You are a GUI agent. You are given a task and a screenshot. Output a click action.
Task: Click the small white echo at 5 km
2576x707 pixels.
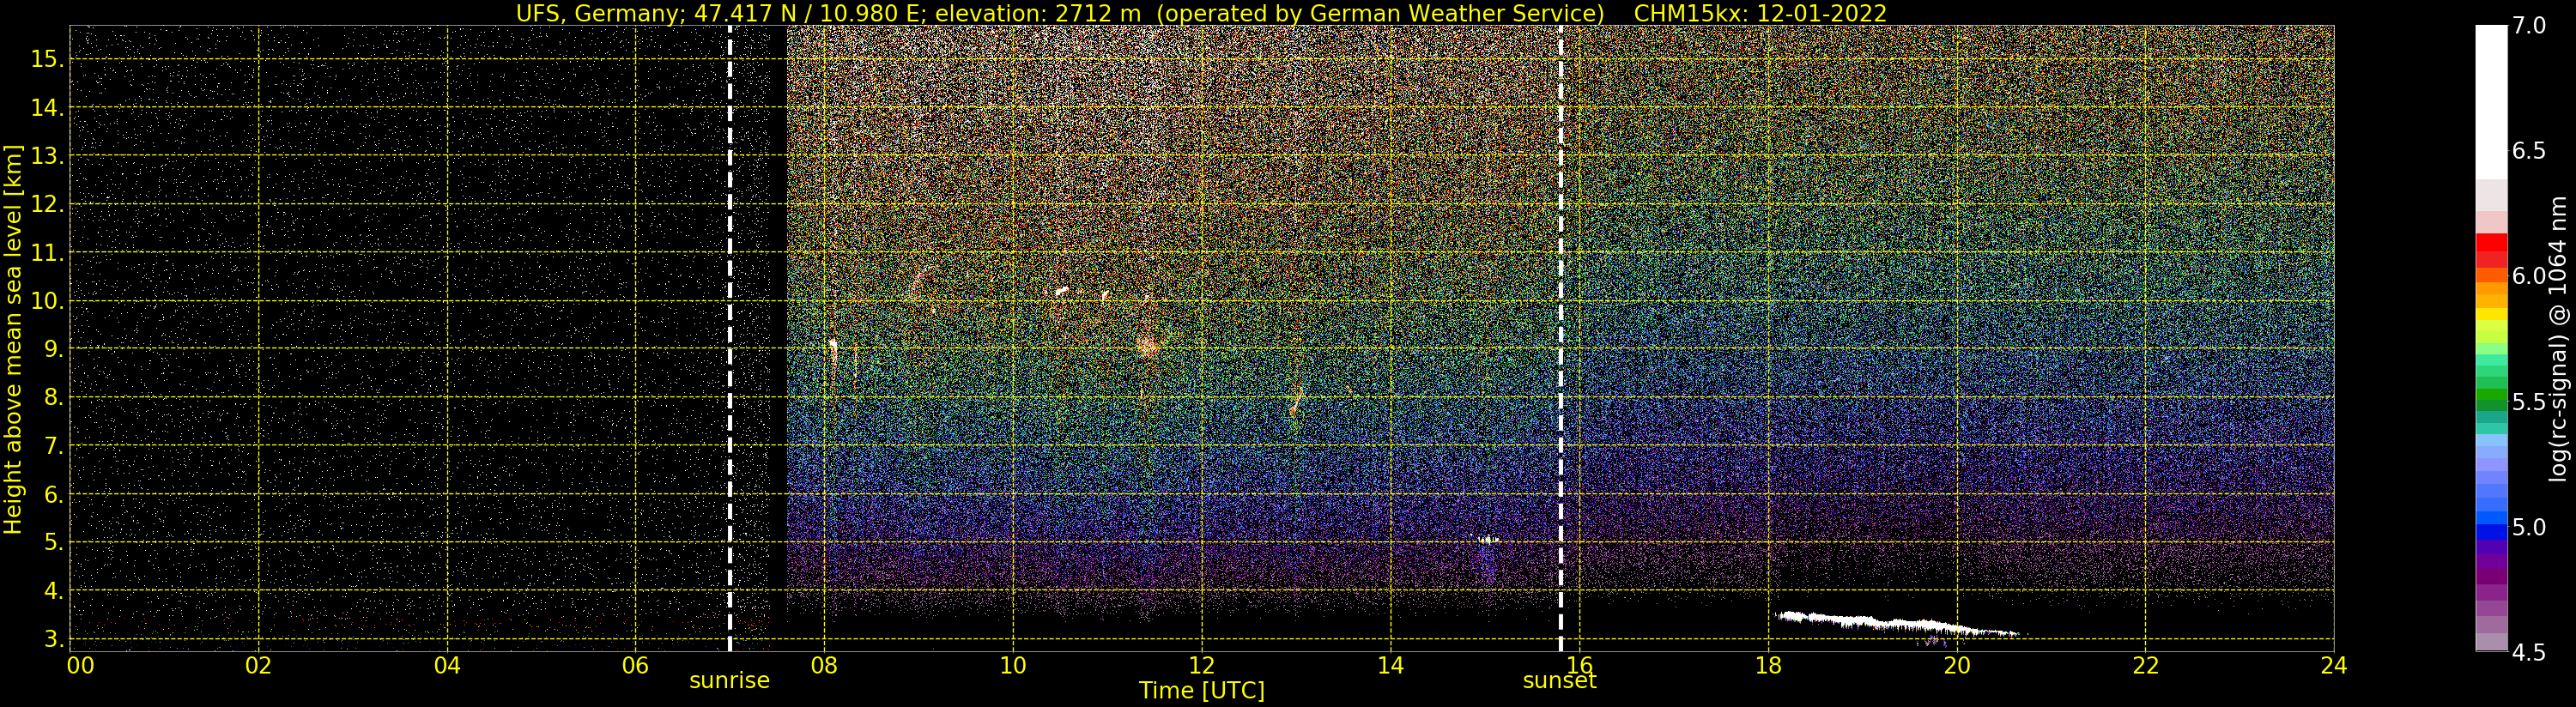pos(1489,540)
